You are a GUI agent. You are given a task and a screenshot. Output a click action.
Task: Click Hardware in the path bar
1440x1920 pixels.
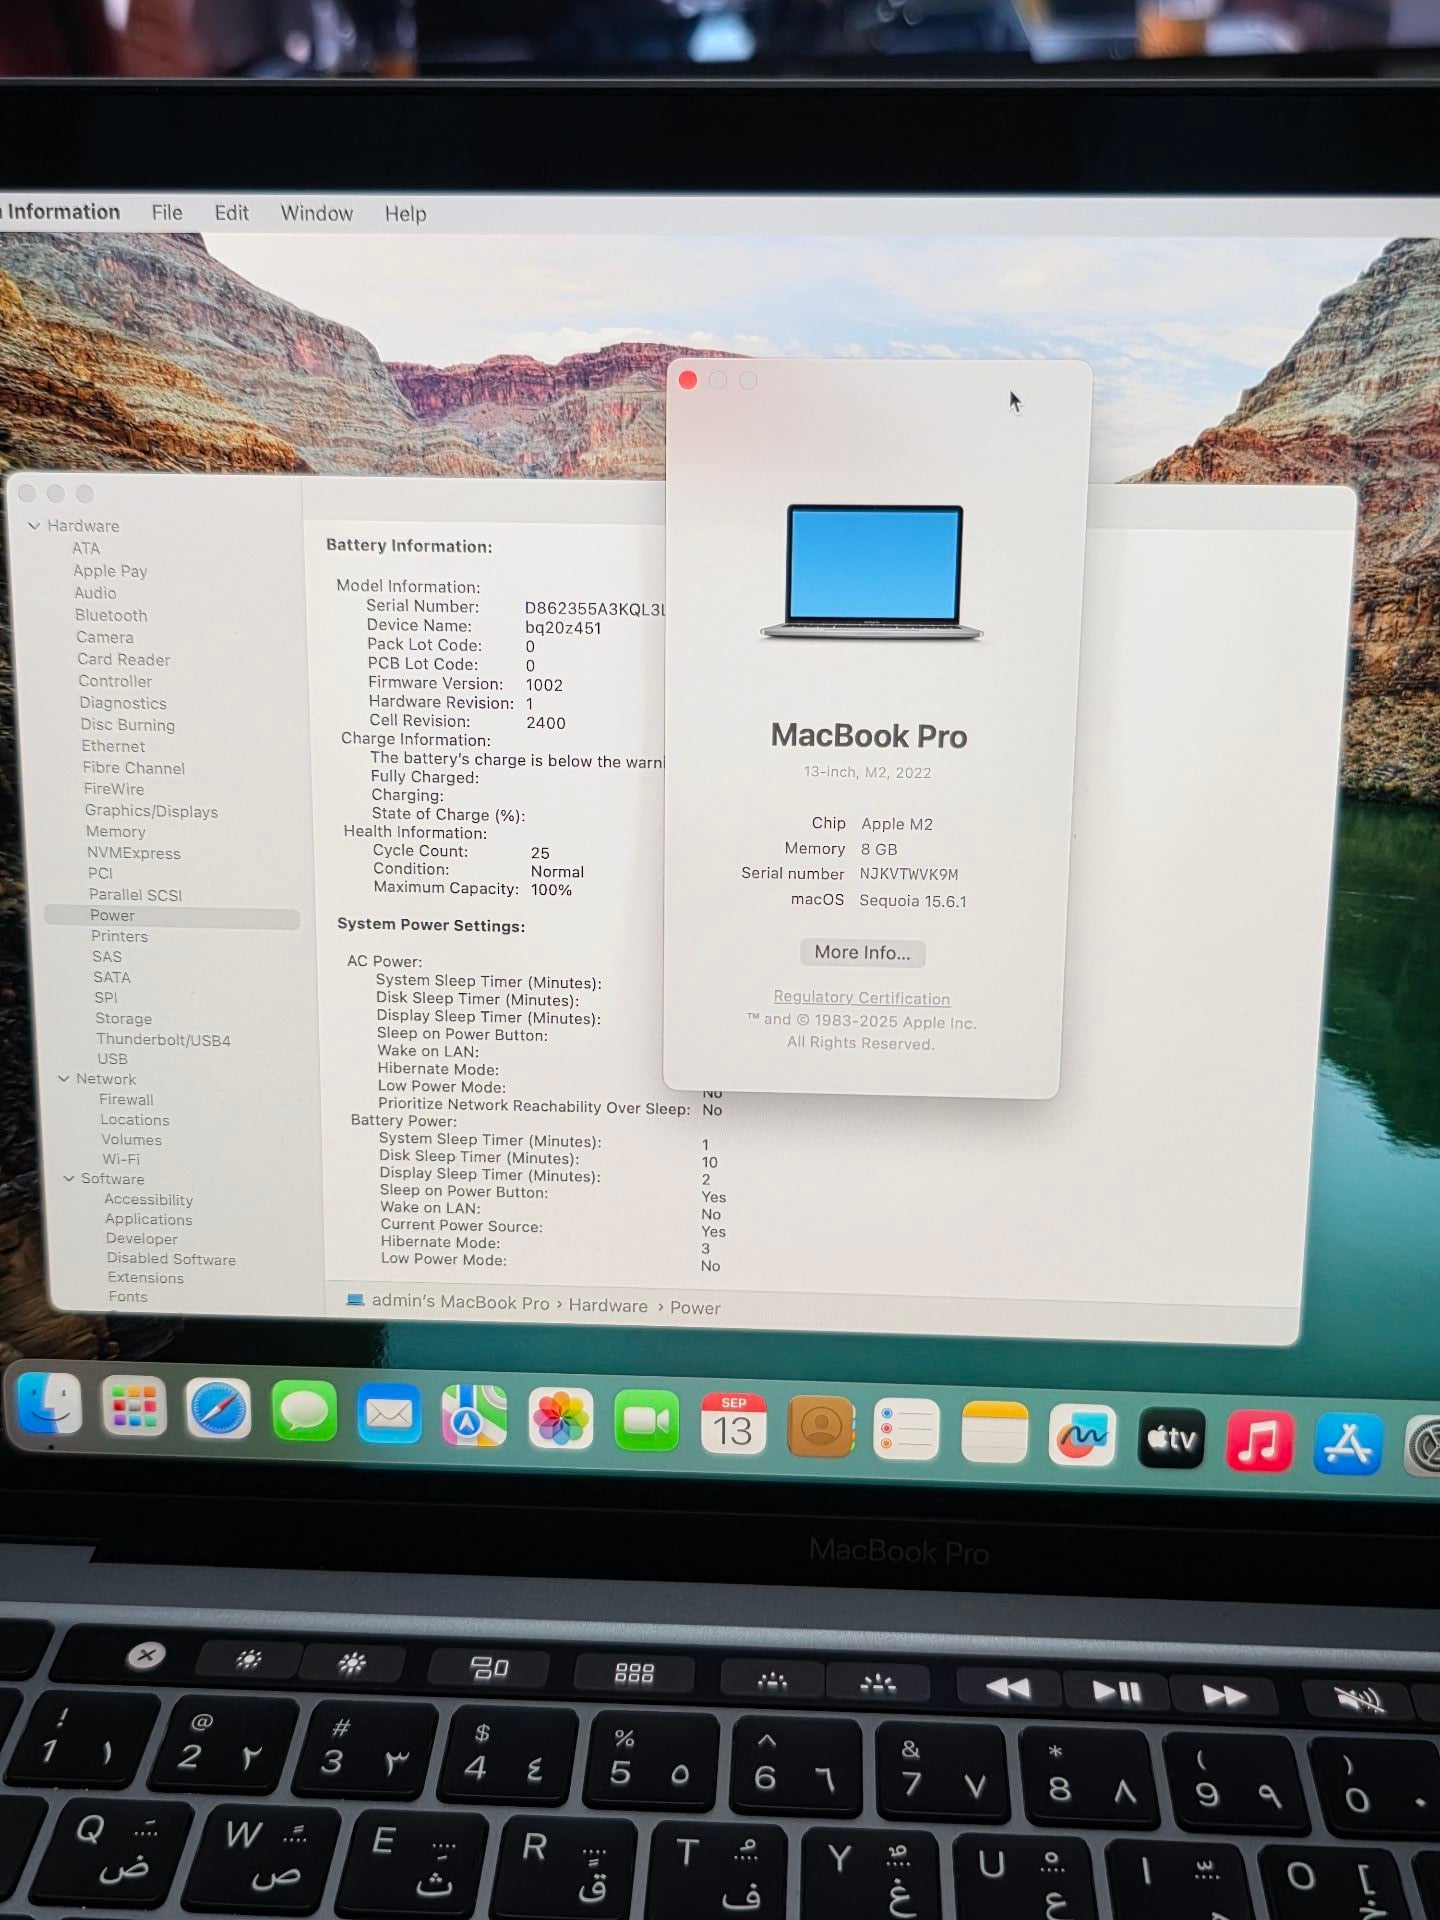[x=608, y=1306]
